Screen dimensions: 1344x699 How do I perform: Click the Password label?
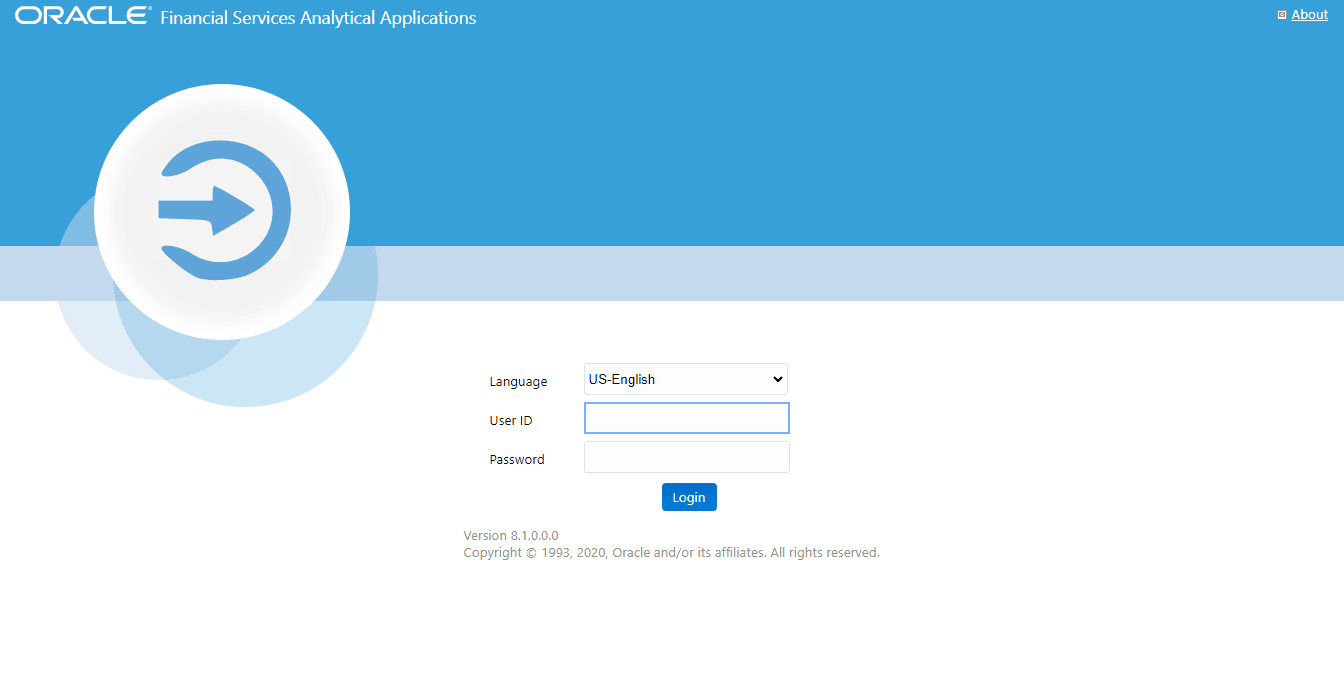(x=517, y=459)
